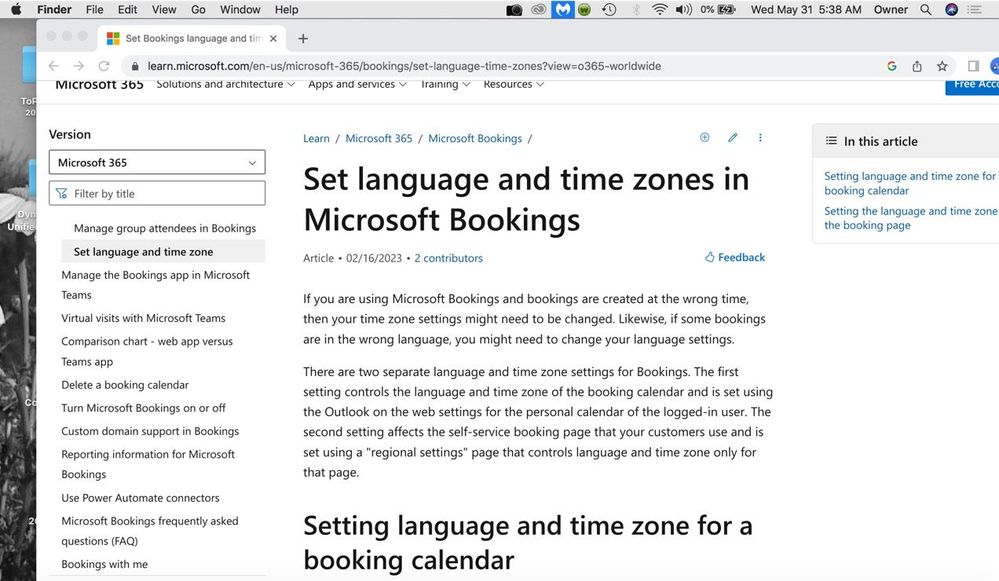The height and width of the screenshot is (581, 999).
Task: Click the Microsoft 365 header title
Action: coord(99,85)
